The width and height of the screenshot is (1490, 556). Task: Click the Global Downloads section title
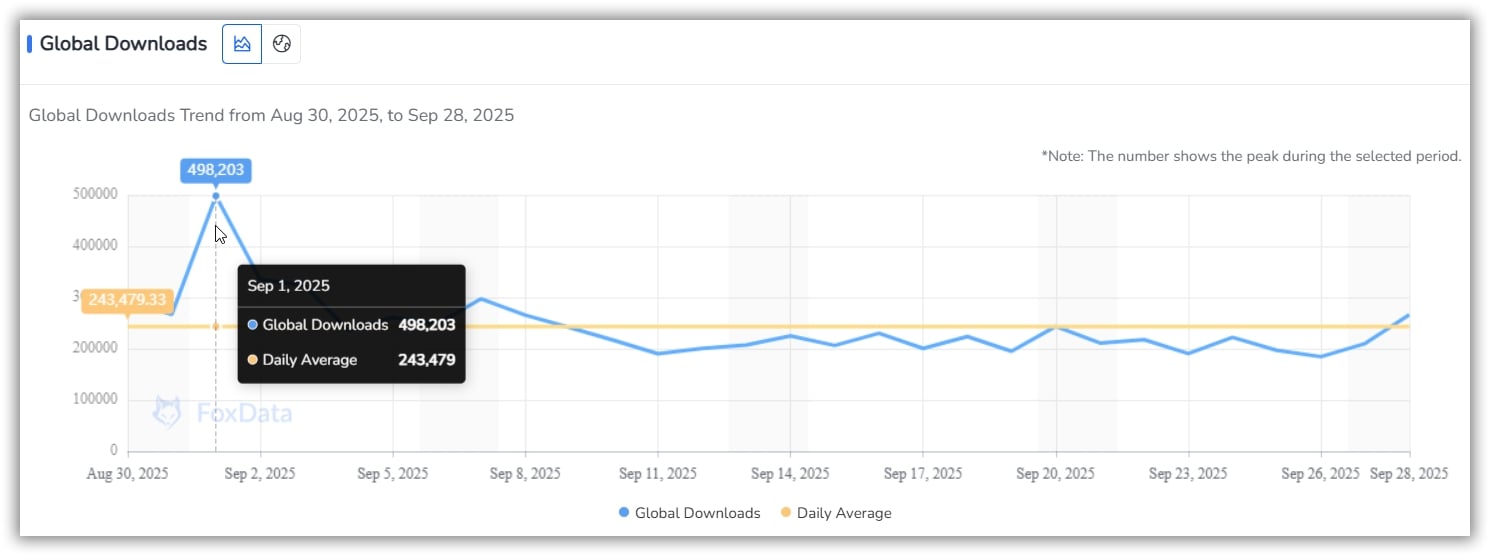click(123, 44)
